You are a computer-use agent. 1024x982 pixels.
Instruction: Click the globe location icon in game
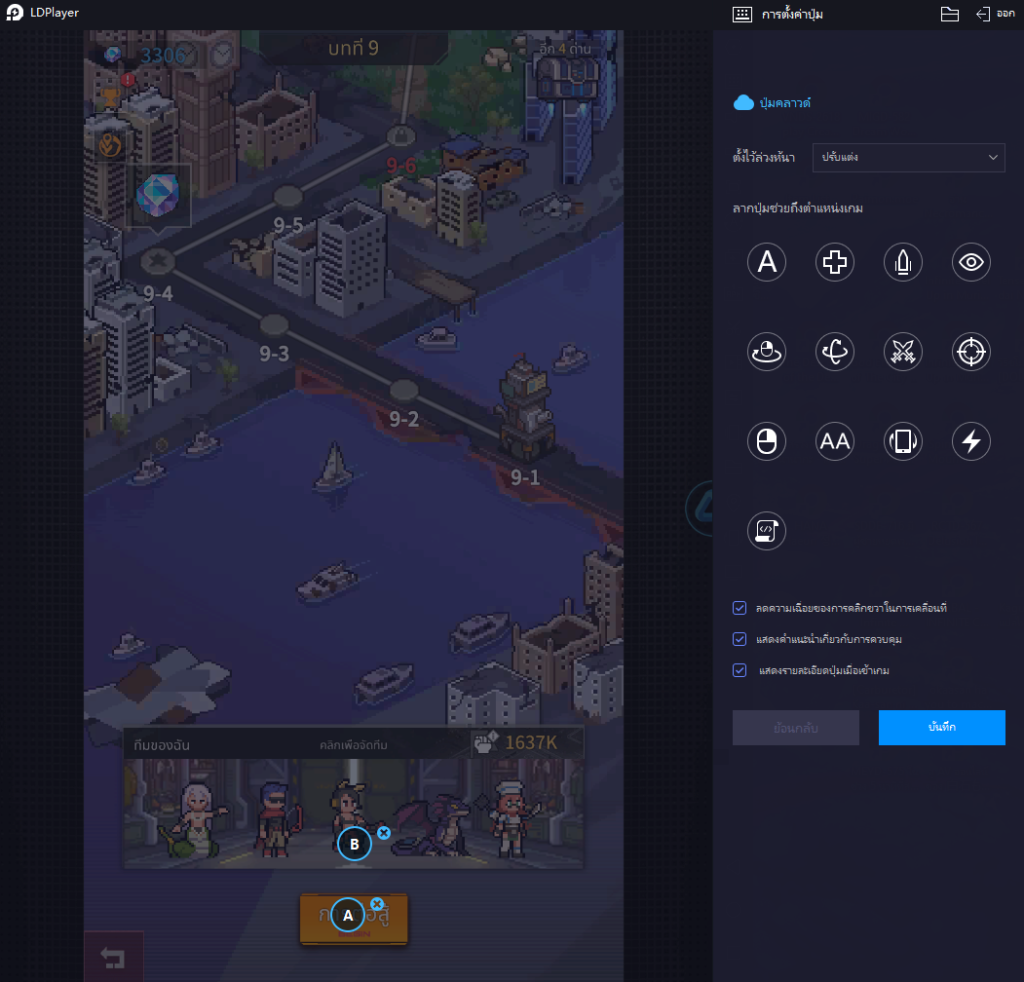110,145
